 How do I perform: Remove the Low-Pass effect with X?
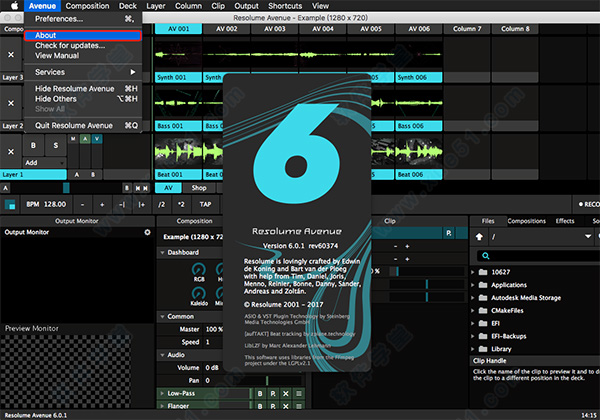coord(285,394)
